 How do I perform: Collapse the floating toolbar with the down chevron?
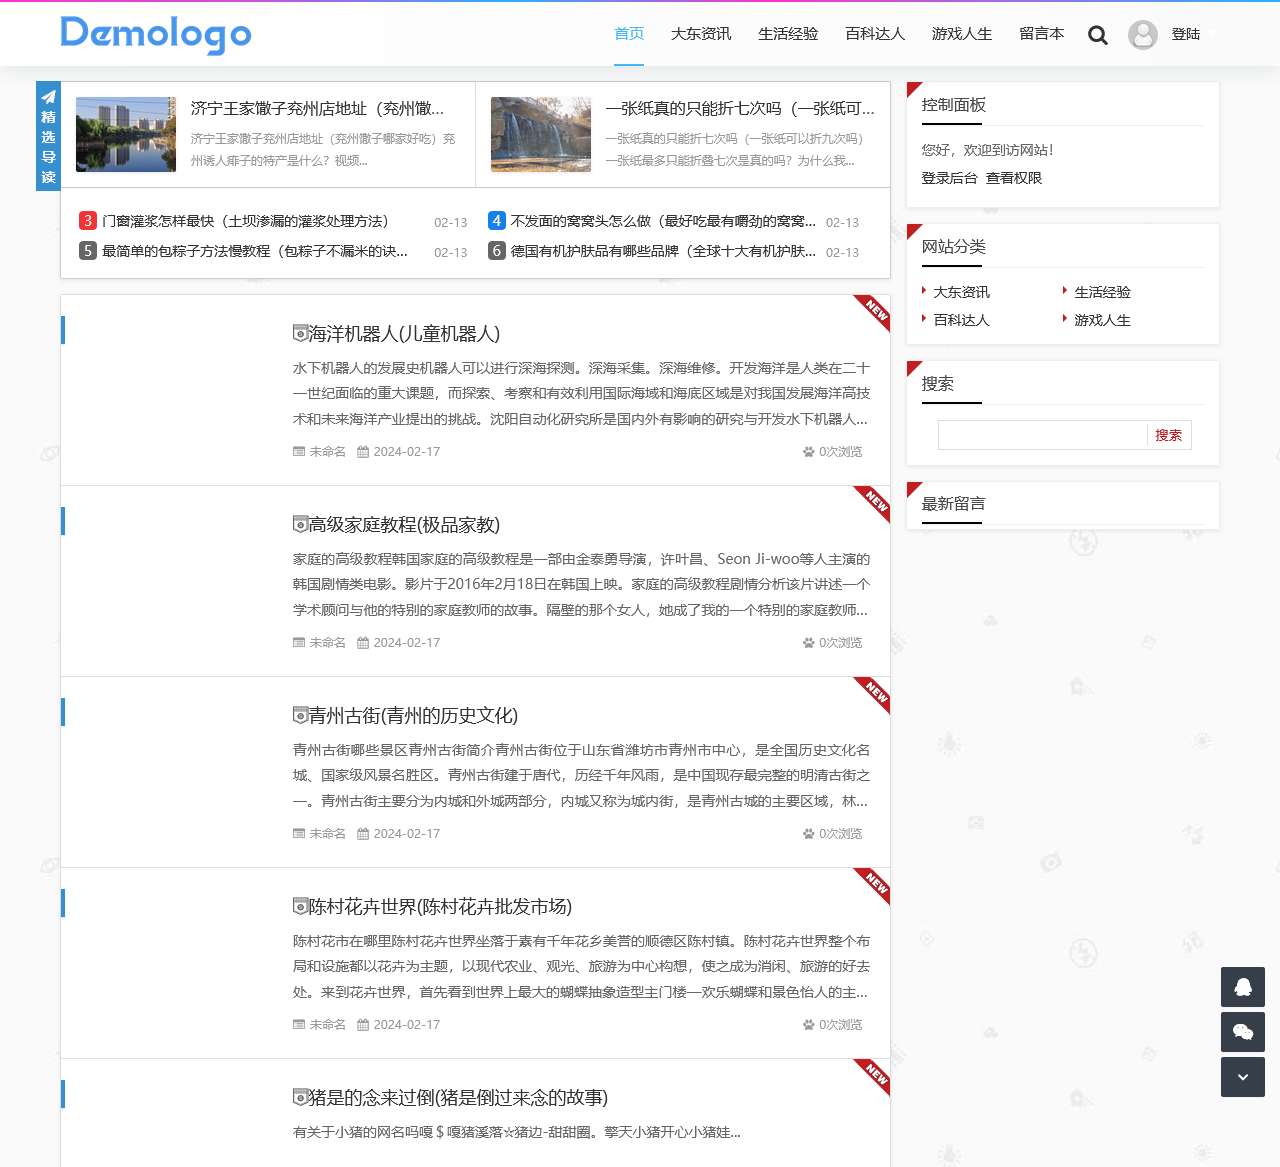1242,1077
